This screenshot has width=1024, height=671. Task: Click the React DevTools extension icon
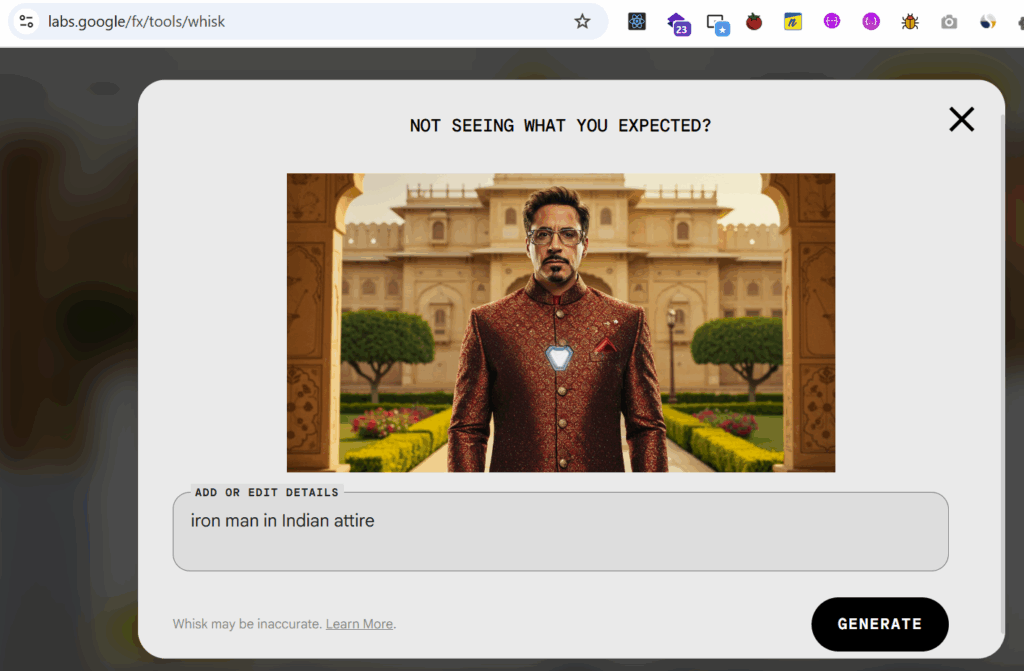coord(637,21)
